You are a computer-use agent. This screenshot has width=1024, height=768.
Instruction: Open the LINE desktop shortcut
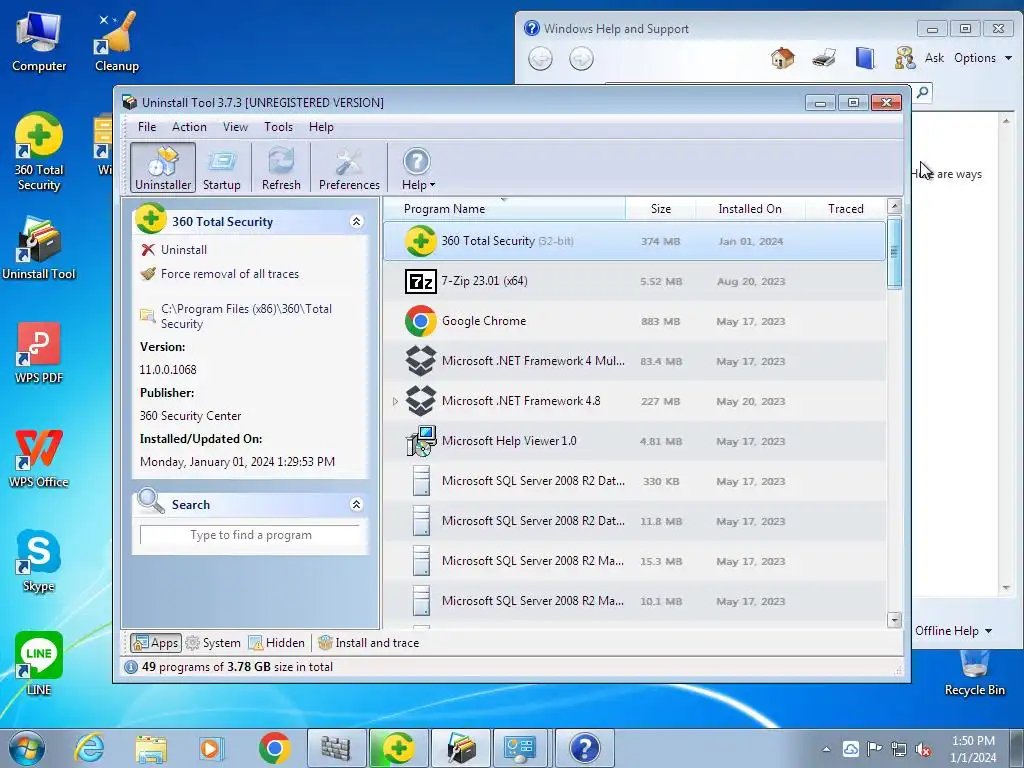(39, 664)
